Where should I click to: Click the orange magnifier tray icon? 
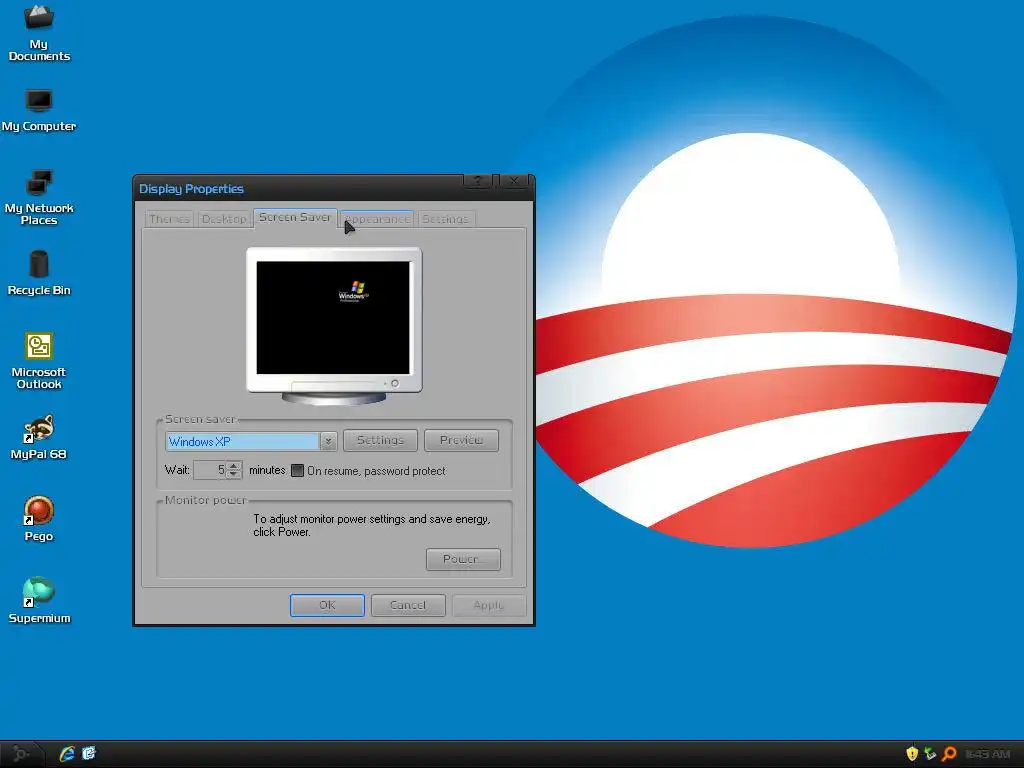tap(950, 754)
